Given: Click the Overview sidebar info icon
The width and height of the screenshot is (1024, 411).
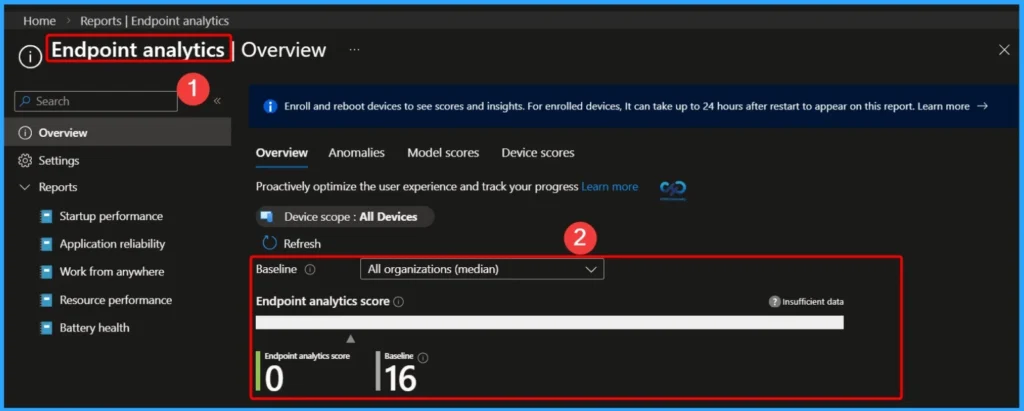Looking at the screenshot, I should tap(25, 133).
